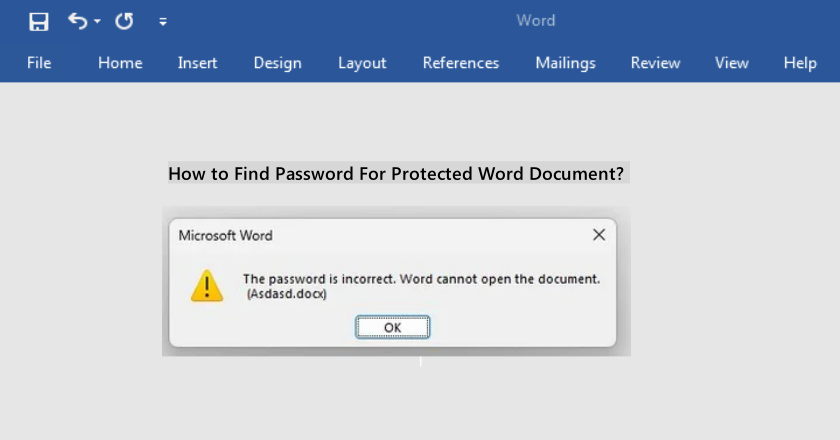This screenshot has width=840, height=440.
Task: Switch to the References tab
Action: click(460, 63)
